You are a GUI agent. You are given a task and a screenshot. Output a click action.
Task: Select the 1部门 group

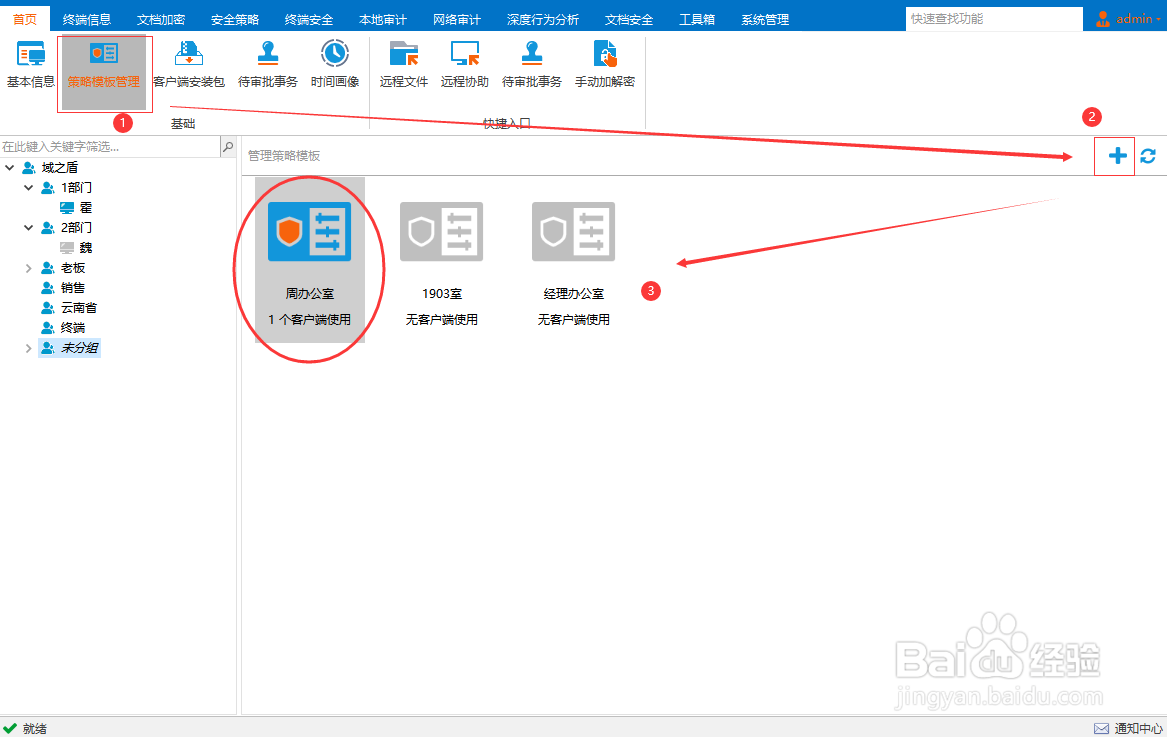(x=67, y=188)
